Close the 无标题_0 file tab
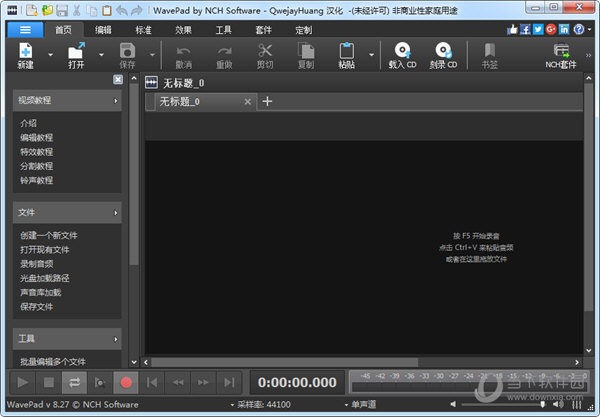 coord(248,102)
